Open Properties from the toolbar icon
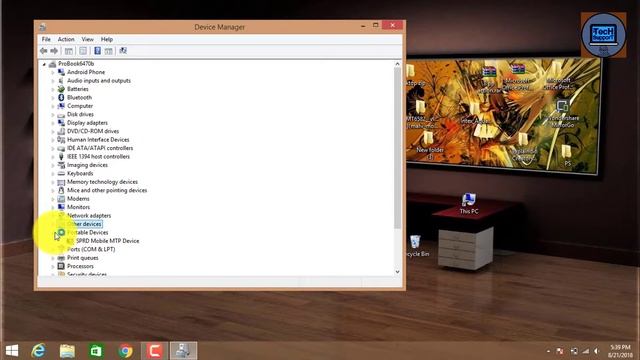640x360 pixels. click(x=83, y=51)
